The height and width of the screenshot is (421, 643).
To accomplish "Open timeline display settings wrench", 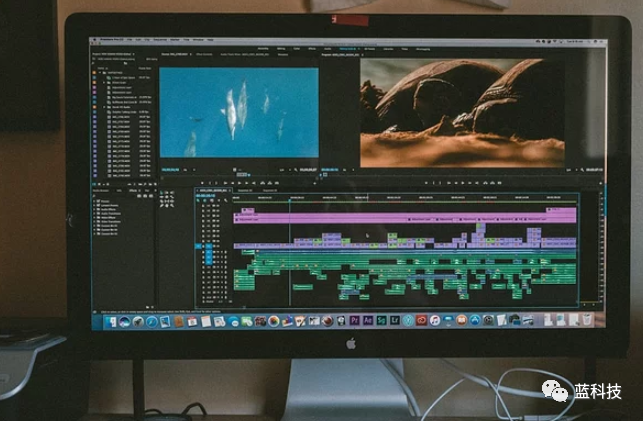I will click(226, 200).
